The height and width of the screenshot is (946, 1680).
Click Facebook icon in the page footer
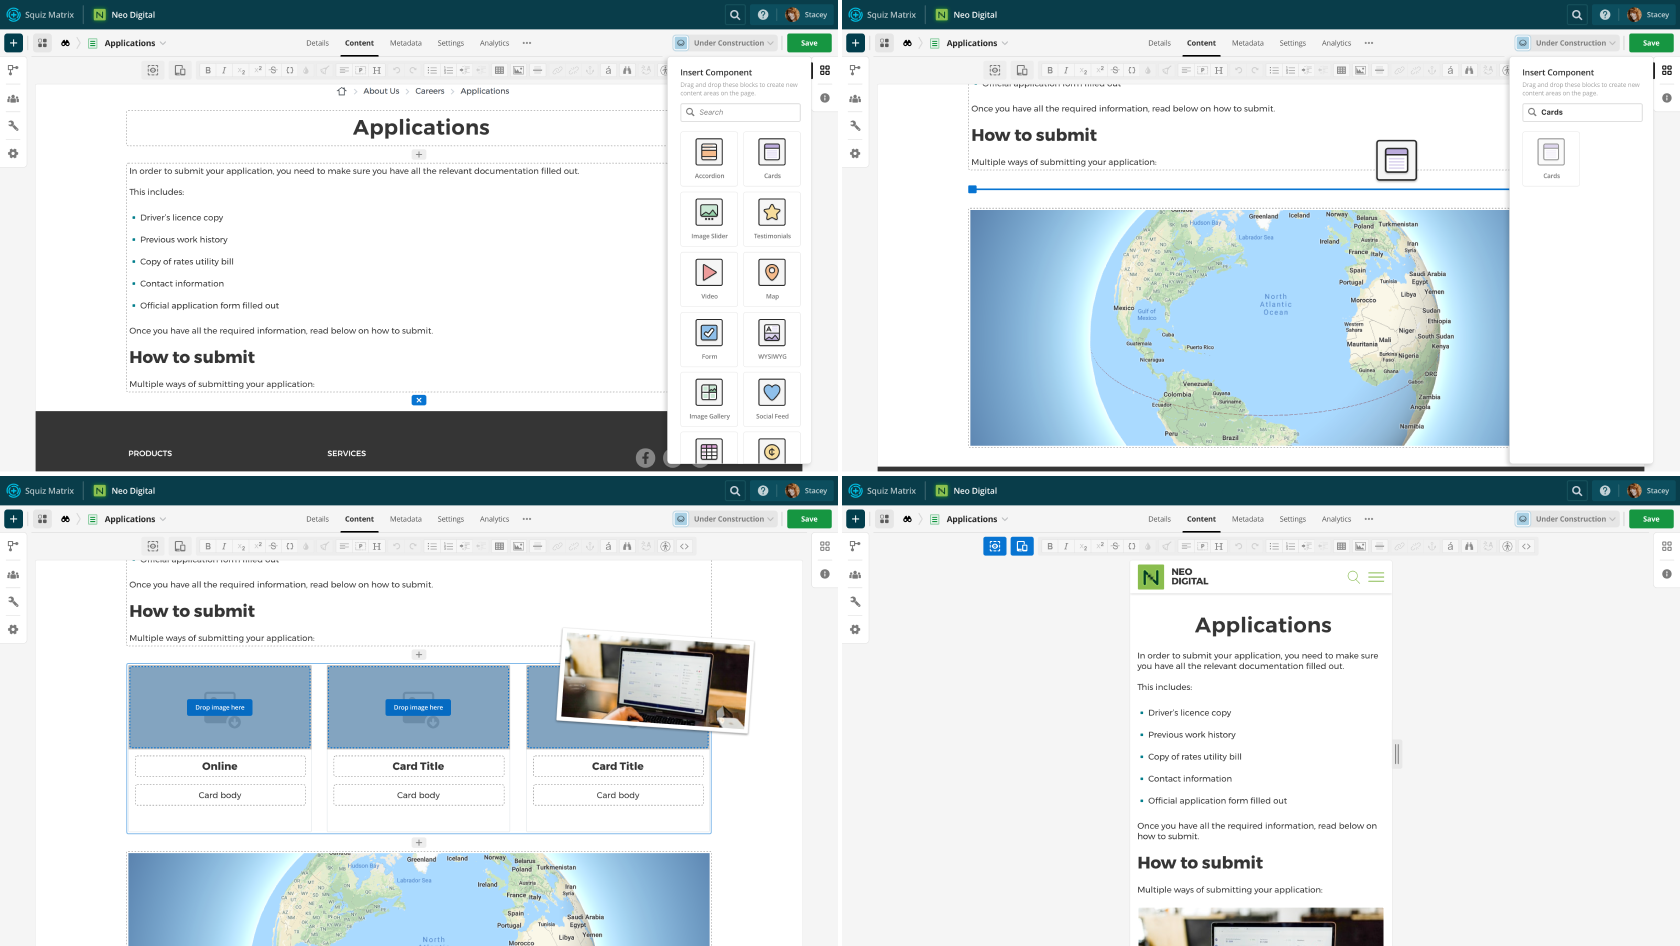pyautogui.click(x=645, y=458)
